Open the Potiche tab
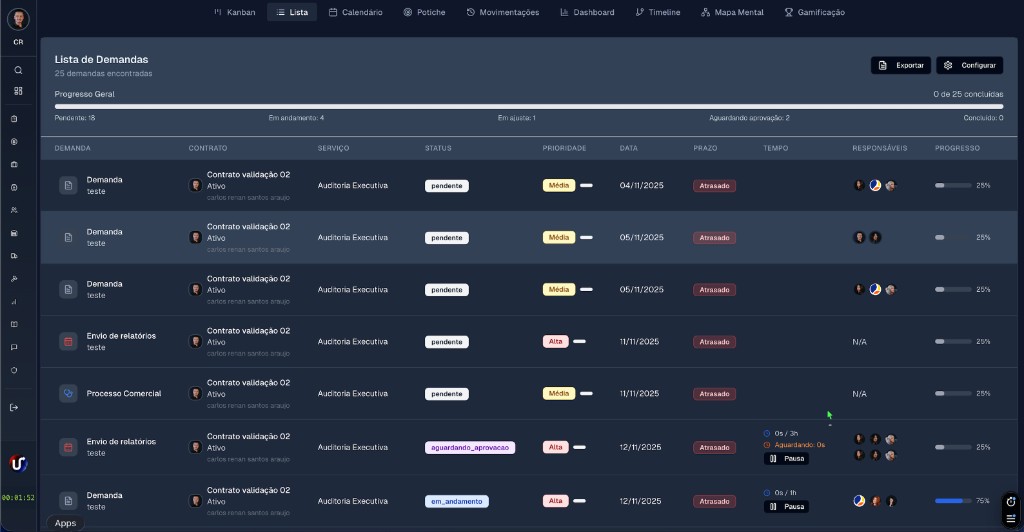The height and width of the screenshot is (532, 1024). click(x=424, y=12)
